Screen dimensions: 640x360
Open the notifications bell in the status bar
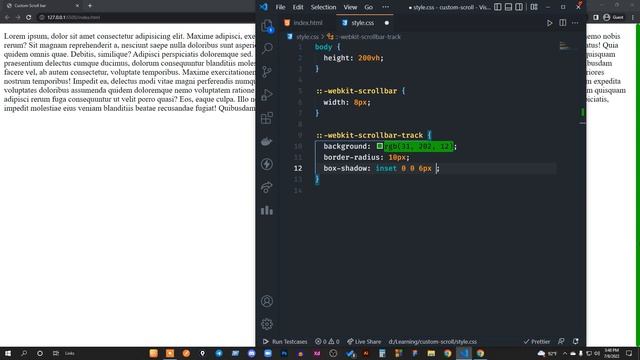pos(576,342)
